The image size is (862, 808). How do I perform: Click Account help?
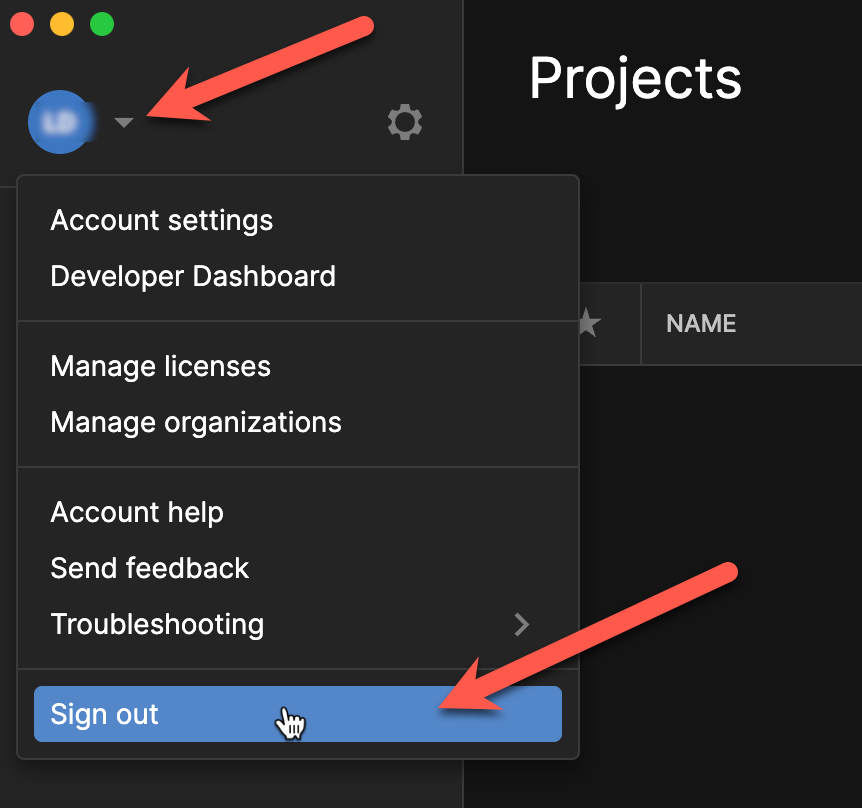point(136,512)
